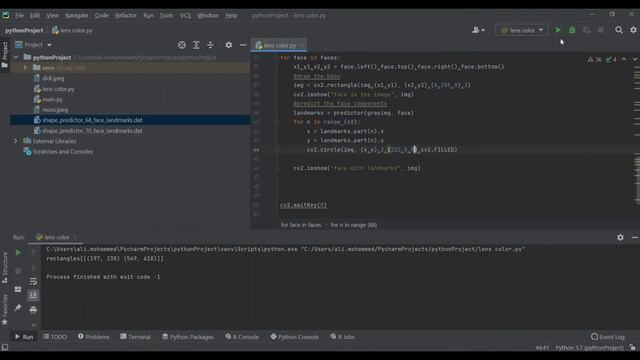Expand all items in the Project panel
The width and height of the screenshot is (640, 360).
[x=196, y=45]
